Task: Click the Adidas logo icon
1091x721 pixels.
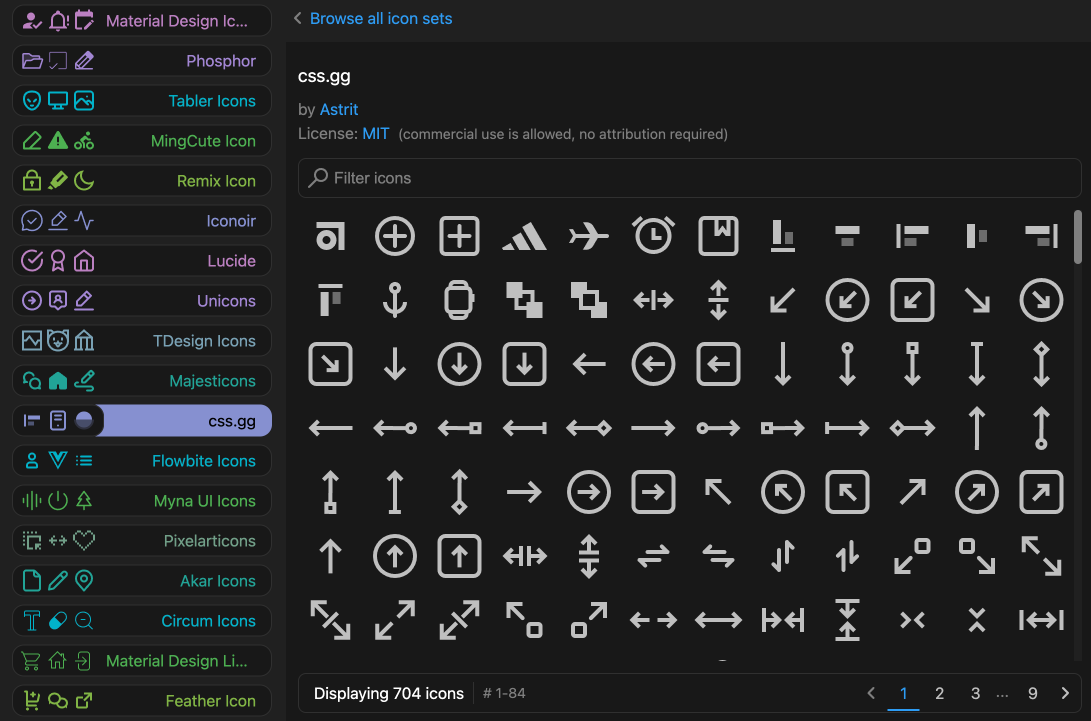Action: 524,237
